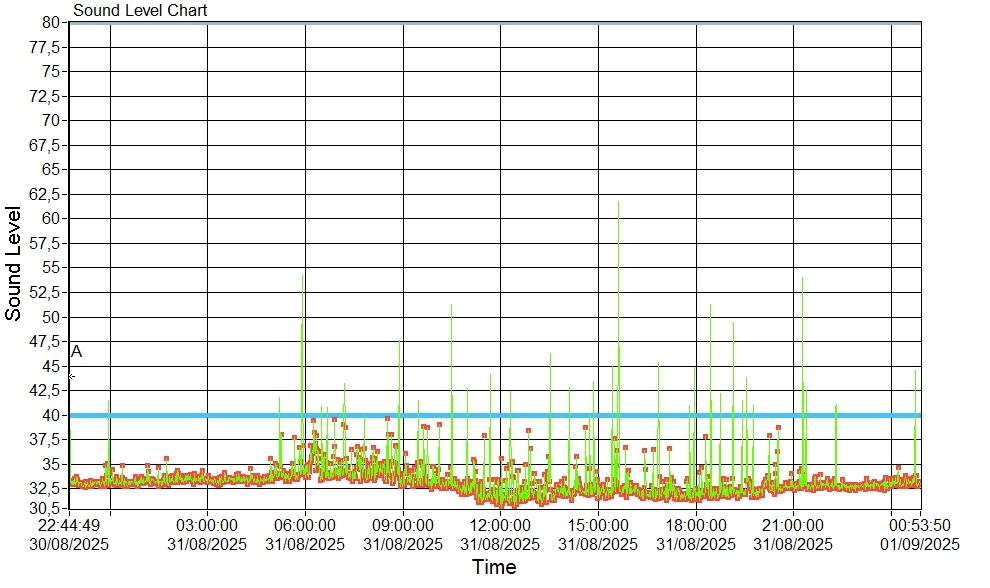Click the 12:00:00 x-axis tick label

point(500,525)
